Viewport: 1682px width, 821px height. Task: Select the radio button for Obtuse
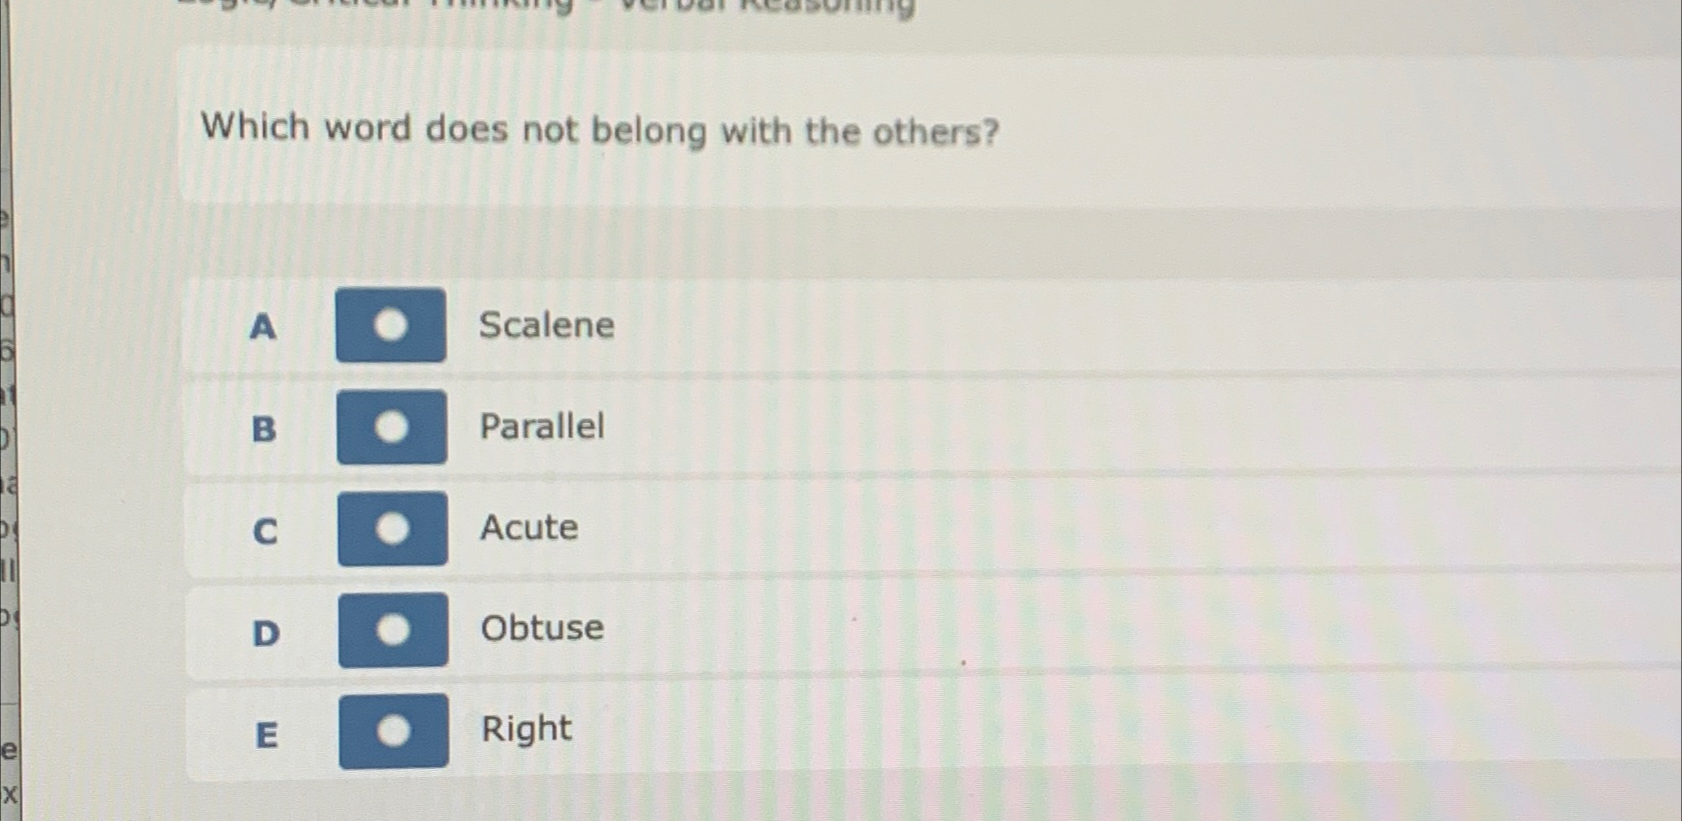tap(396, 629)
